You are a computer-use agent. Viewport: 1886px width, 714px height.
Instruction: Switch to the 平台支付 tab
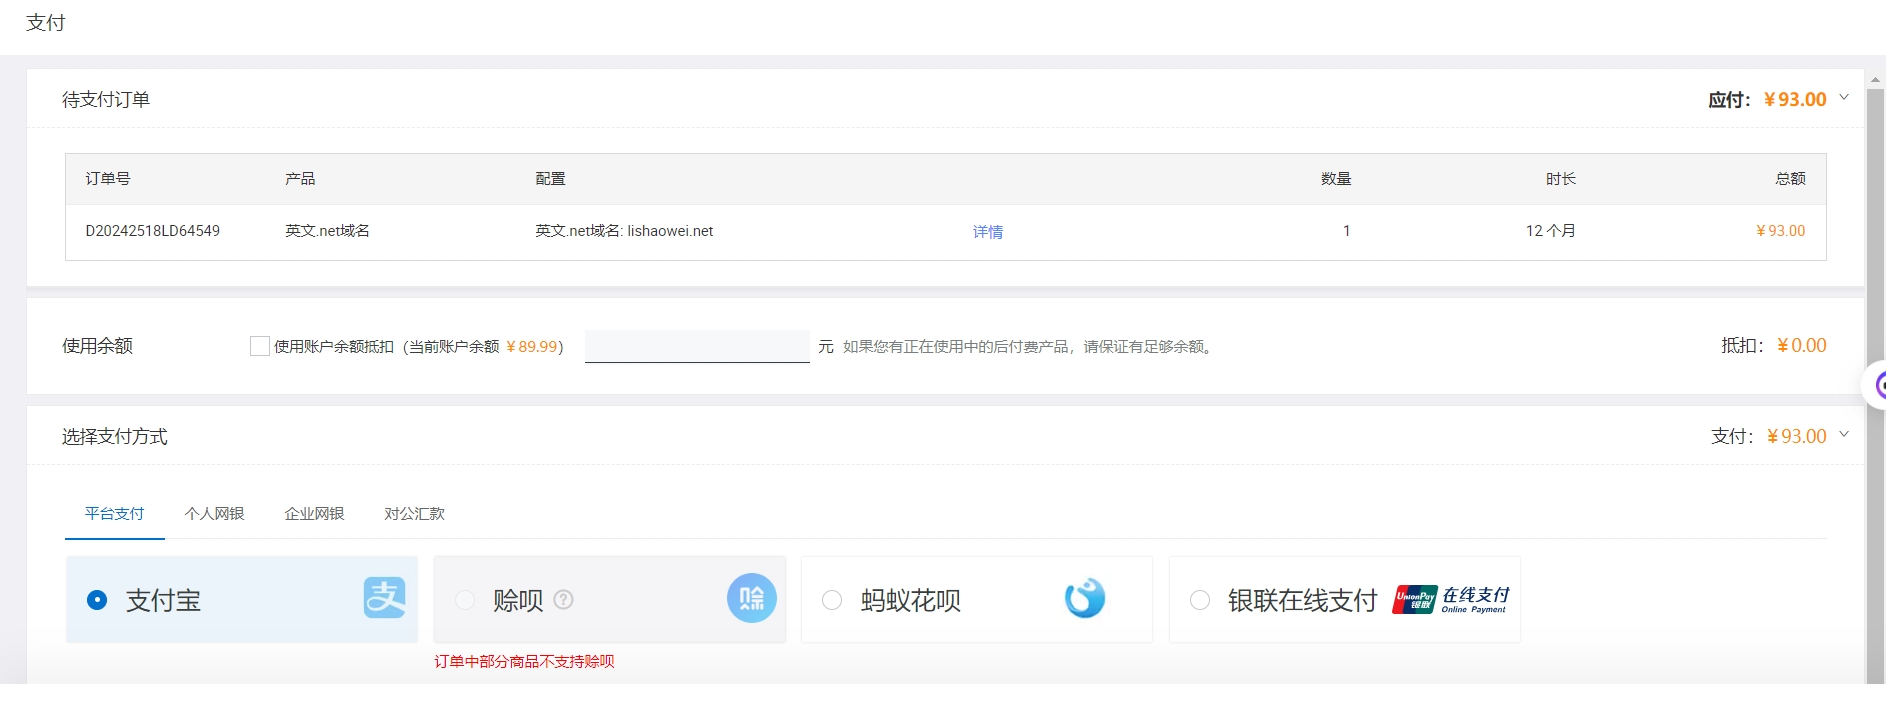tap(115, 513)
